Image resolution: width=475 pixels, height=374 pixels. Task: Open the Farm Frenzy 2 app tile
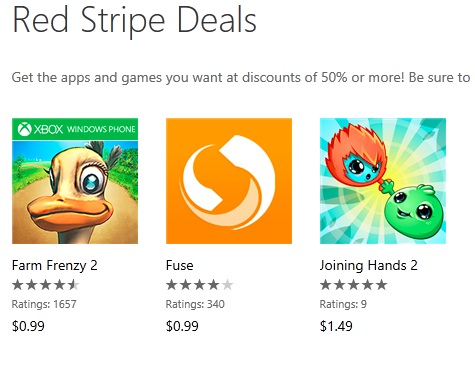[x=75, y=181]
